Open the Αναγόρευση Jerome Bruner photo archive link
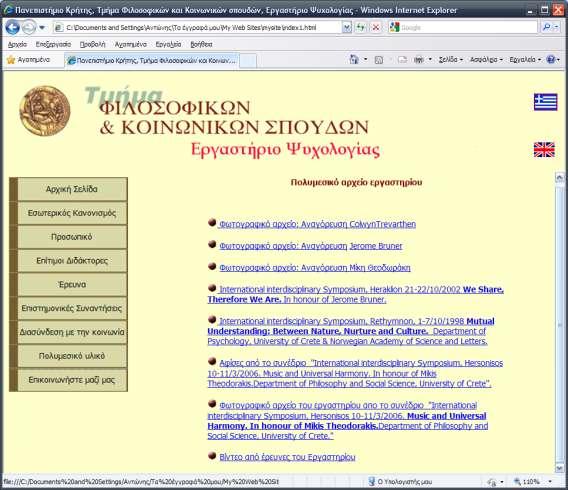Image resolution: width=568 pixels, height=490 pixels. 311,246
